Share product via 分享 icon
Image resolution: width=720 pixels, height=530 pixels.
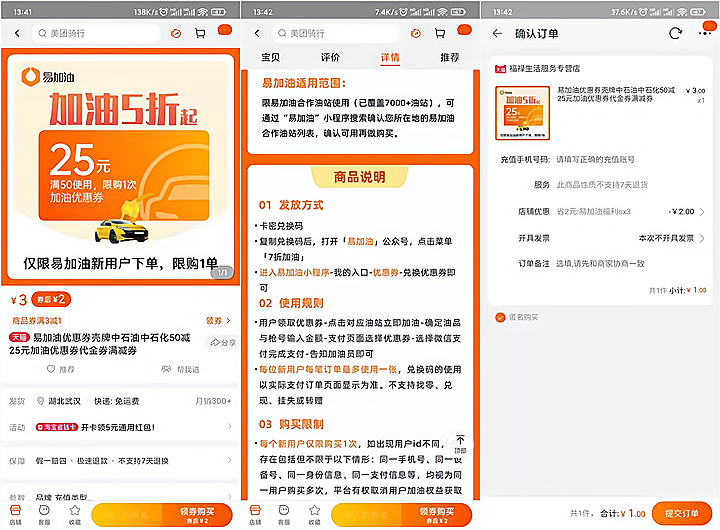(x=223, y=343)
